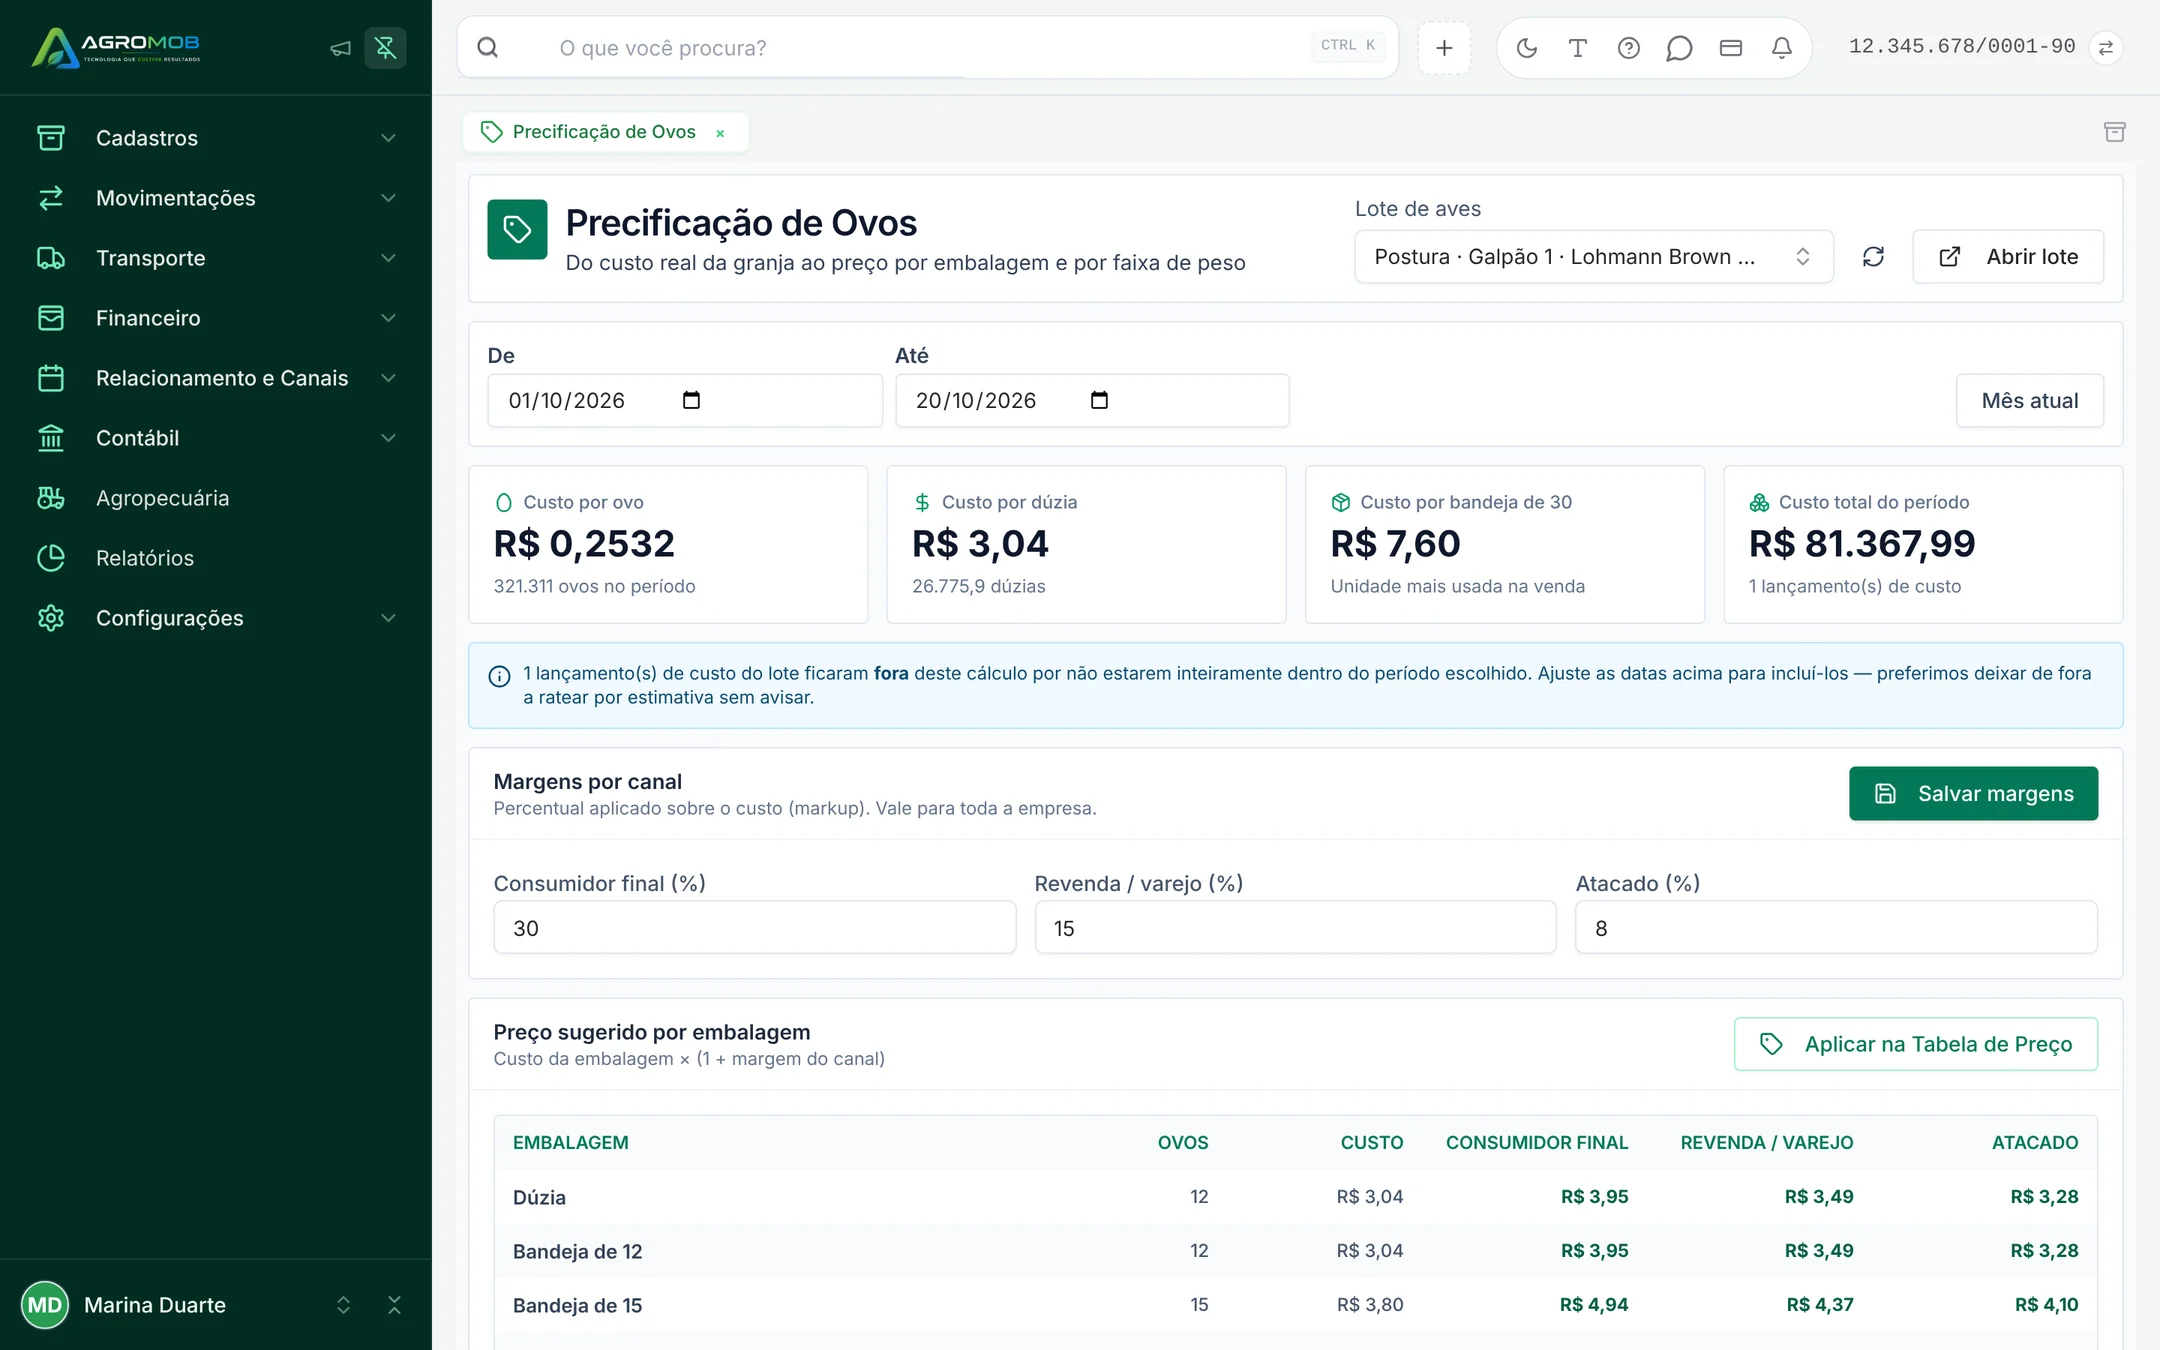Screen dimensions: 2160x1350
Task: Expand the Cadastros menu
Action: (216, 138)
